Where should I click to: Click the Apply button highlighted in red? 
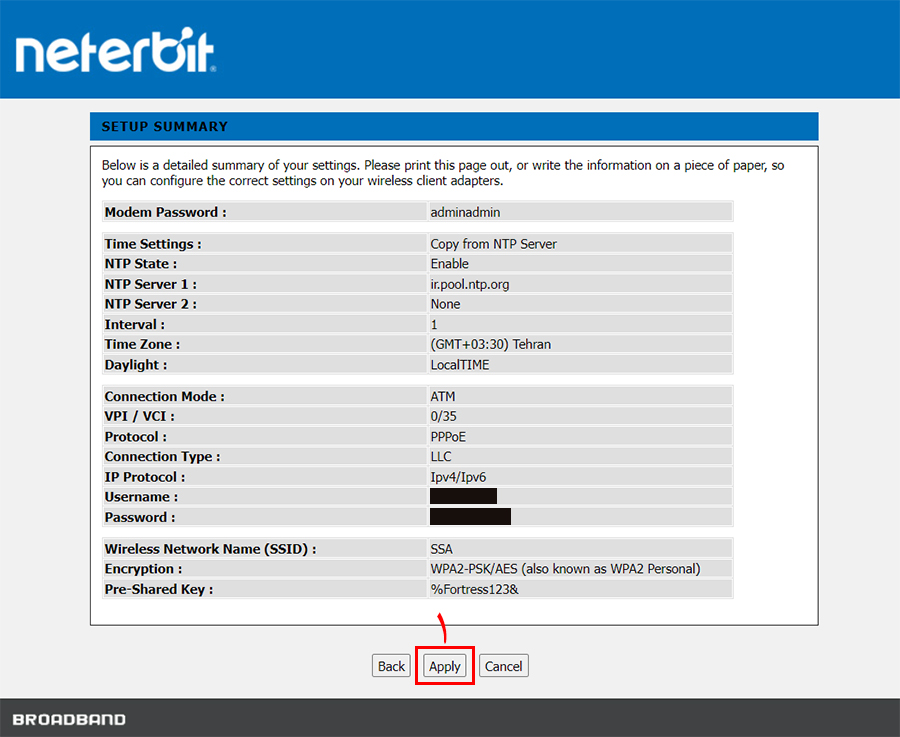click(444, 665)
